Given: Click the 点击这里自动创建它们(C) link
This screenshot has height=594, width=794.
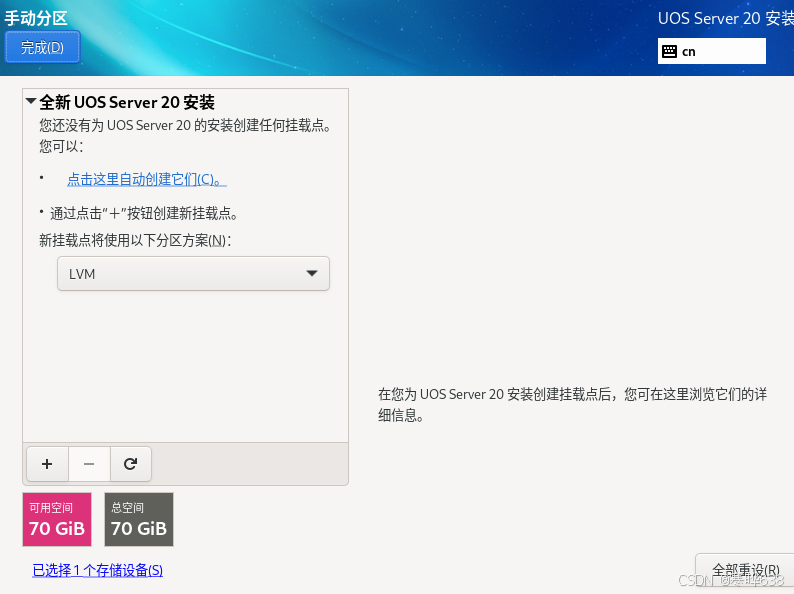Looking at the screenshot, I should pyautogui.click(x=147, y=179).
